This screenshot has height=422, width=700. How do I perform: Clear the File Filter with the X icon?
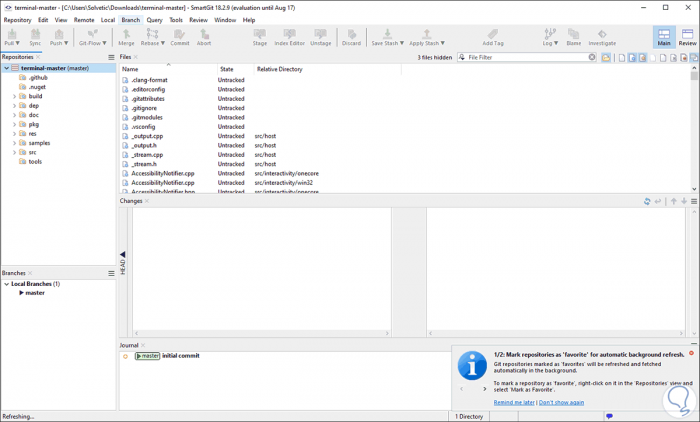pyautogui.click(x=592, y=57)
